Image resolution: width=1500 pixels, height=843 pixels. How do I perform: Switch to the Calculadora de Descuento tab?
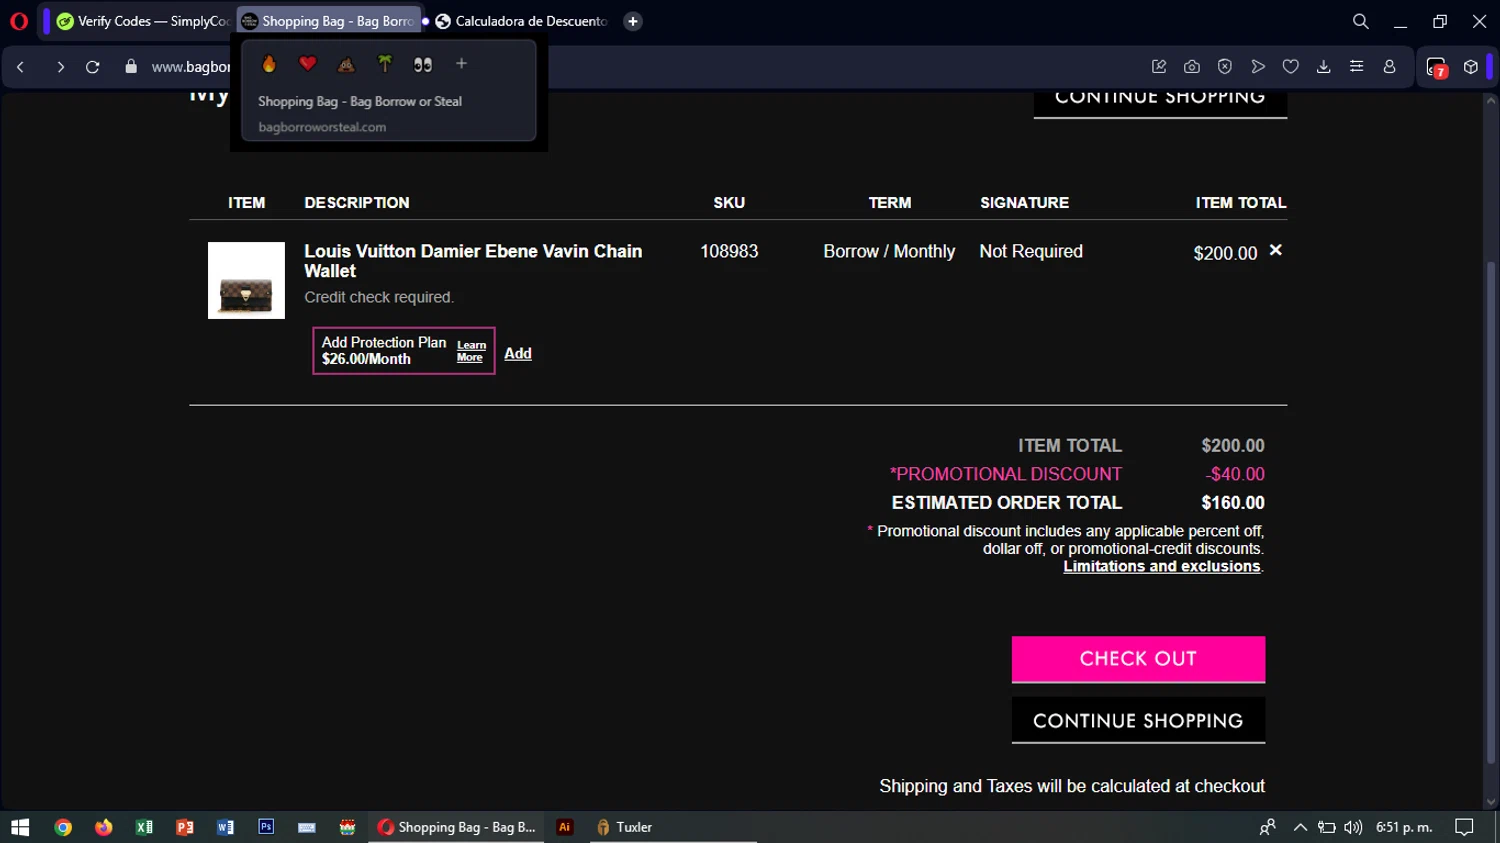(x=522, y=21)
